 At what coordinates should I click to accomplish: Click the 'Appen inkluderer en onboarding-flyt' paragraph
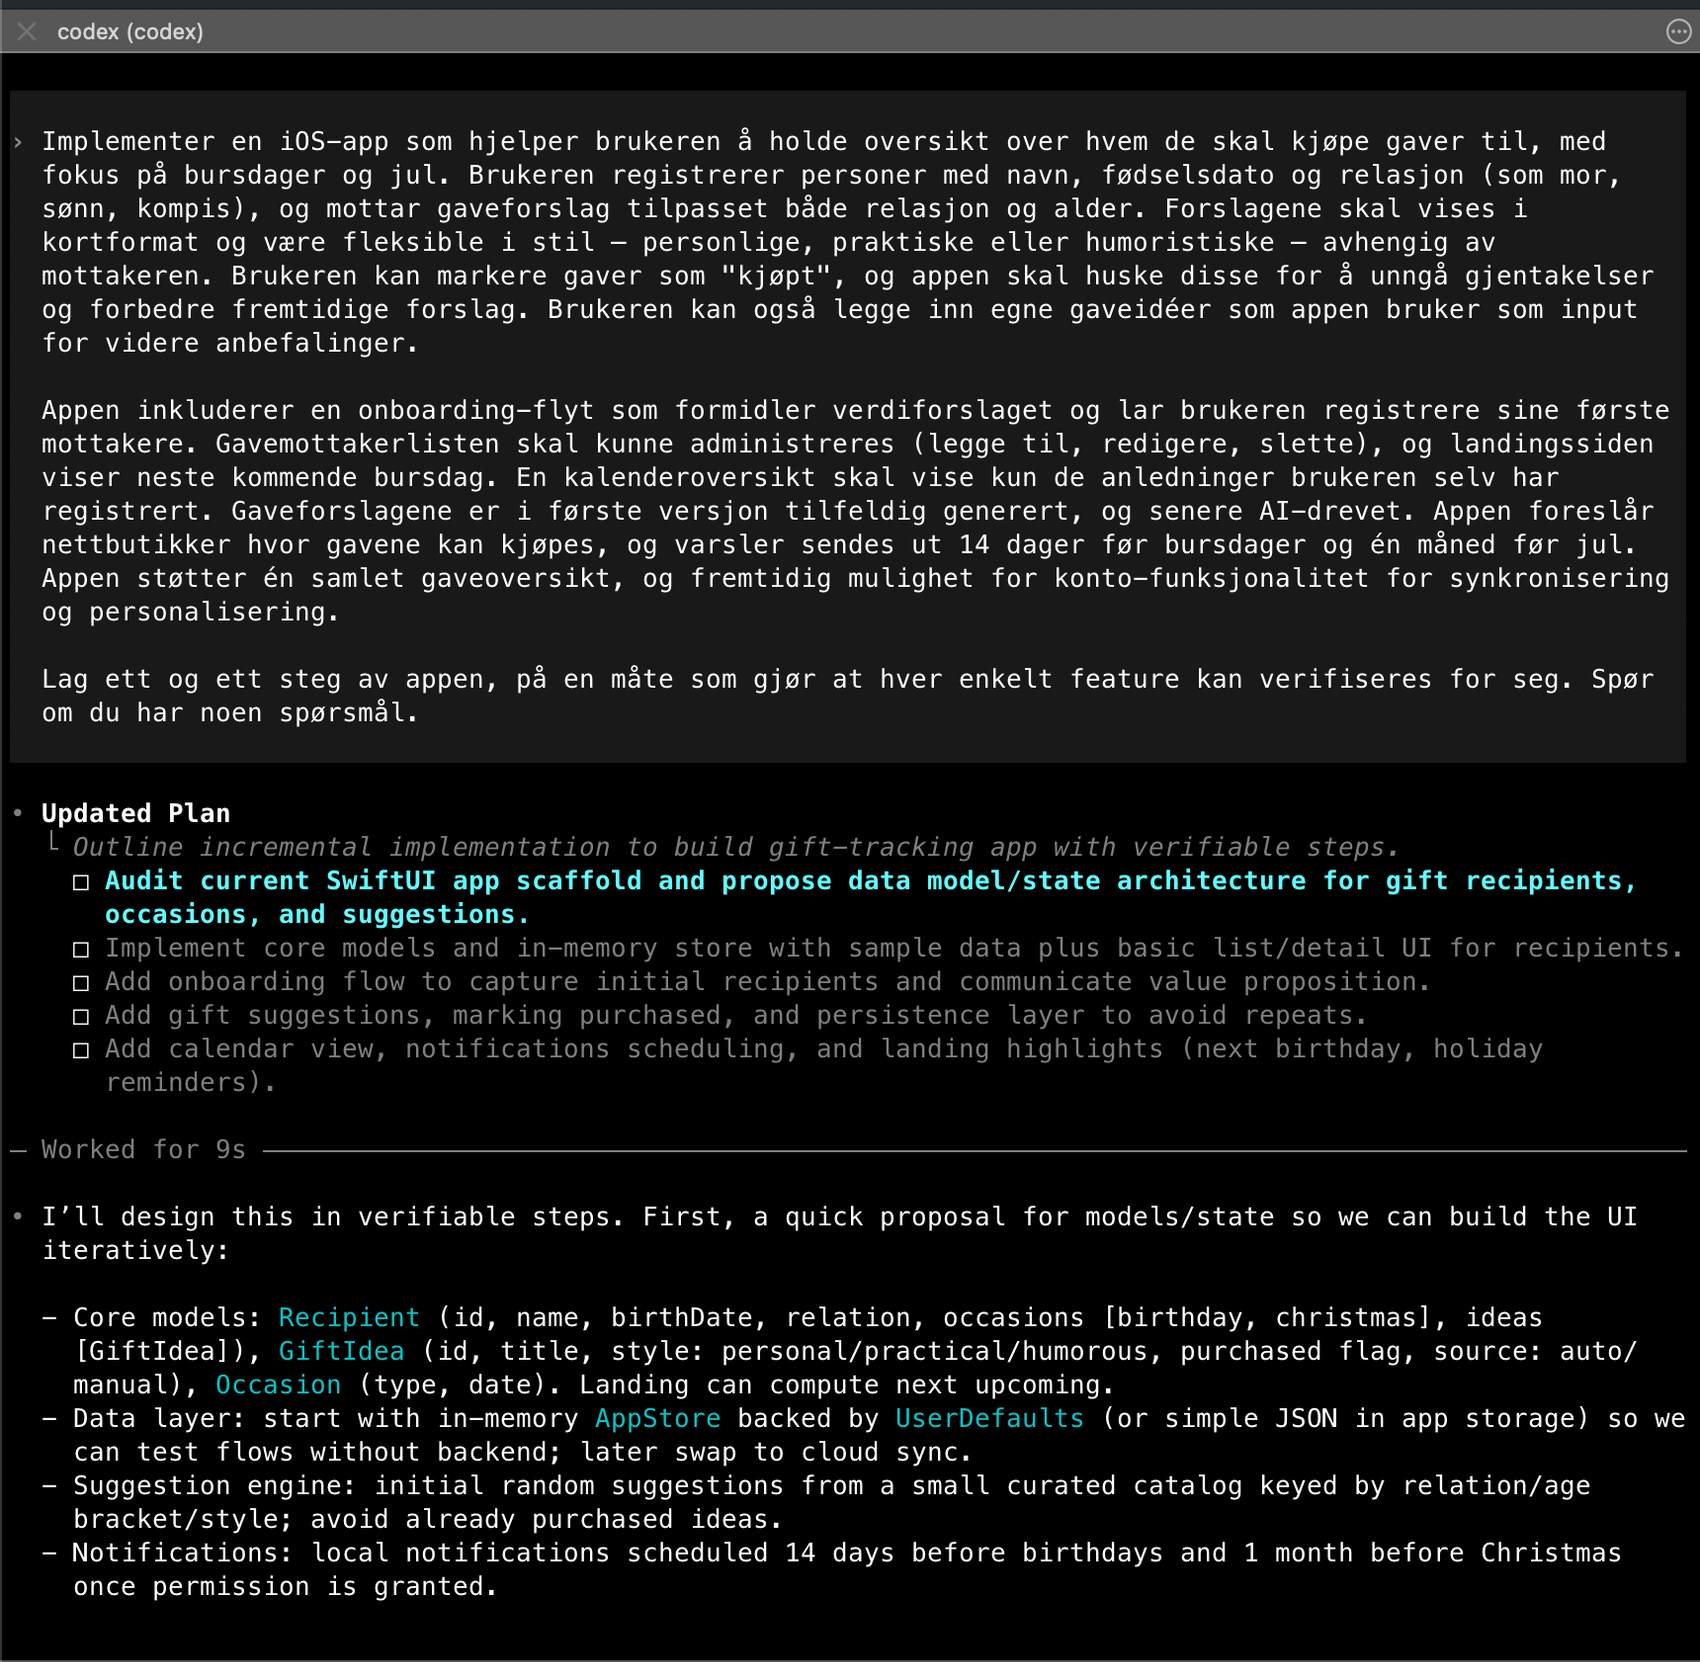coord(856,511)
